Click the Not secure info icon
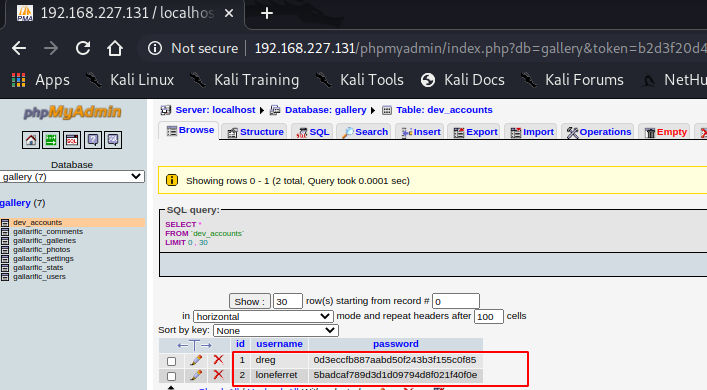The height and width of the screenshot is (390, 707). 155,48
